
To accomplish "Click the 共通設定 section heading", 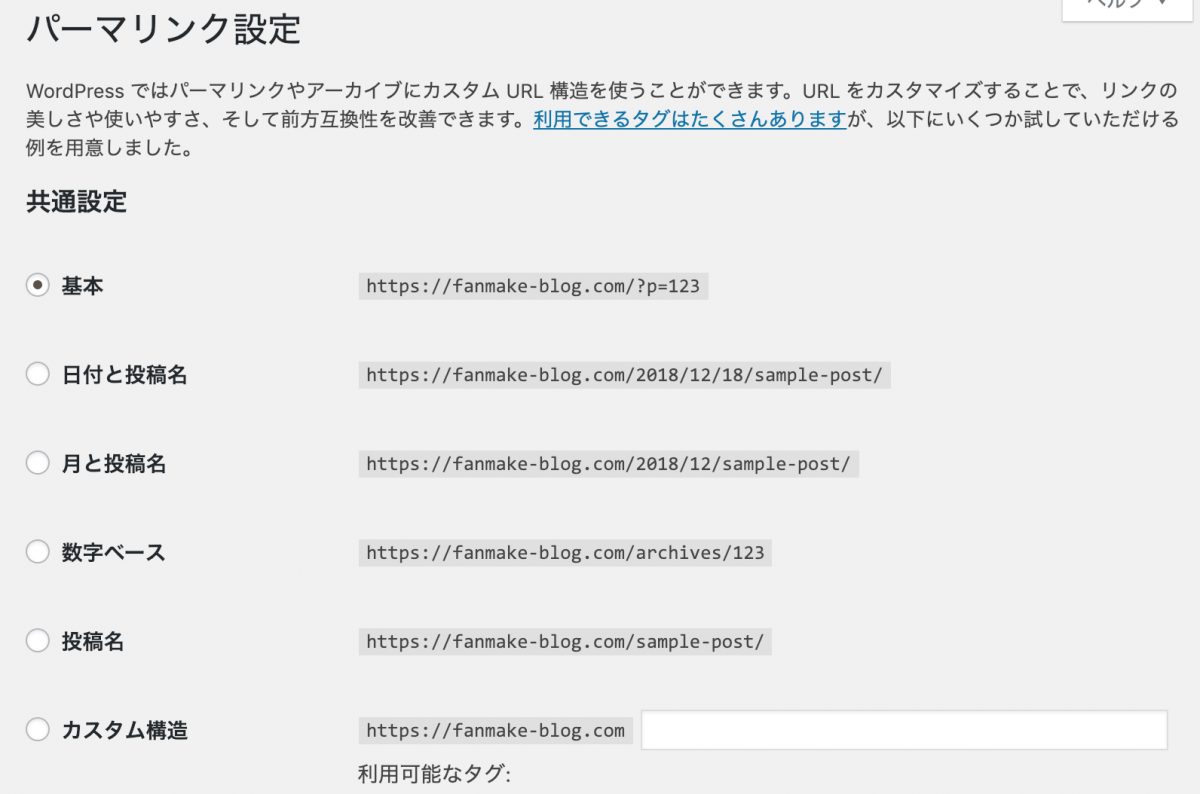I will [76, 201].
